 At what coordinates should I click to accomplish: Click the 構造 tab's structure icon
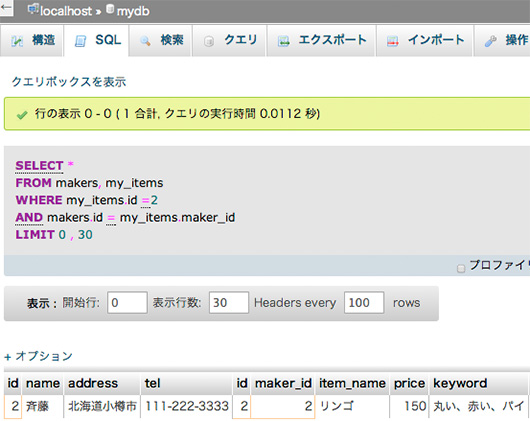(17, 42)
